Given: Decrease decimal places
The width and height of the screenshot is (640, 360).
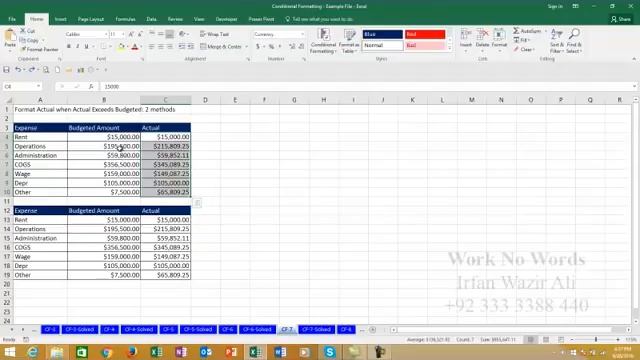Looking at the screenshot, I should 301,47.
